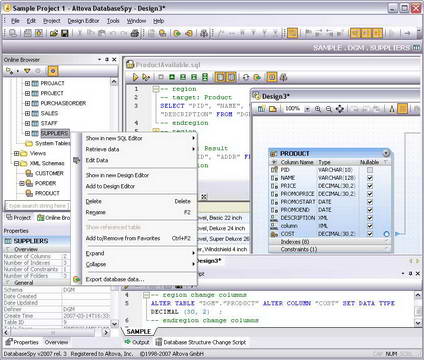
Task: Uncheck Nullable checkbox for COST column
Action: pyautogui.click(x=370, y=234)
